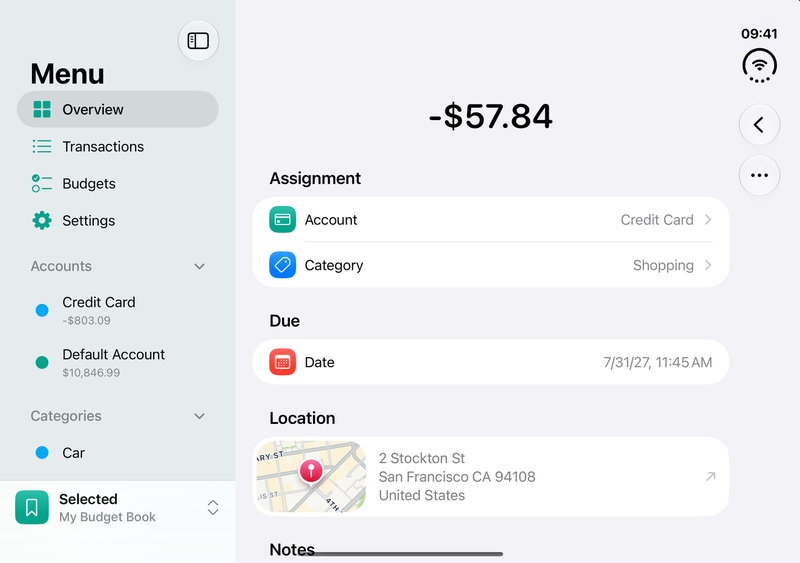Click the blue Category tag icon
800x563 pixels.
(x=283, y=265)
